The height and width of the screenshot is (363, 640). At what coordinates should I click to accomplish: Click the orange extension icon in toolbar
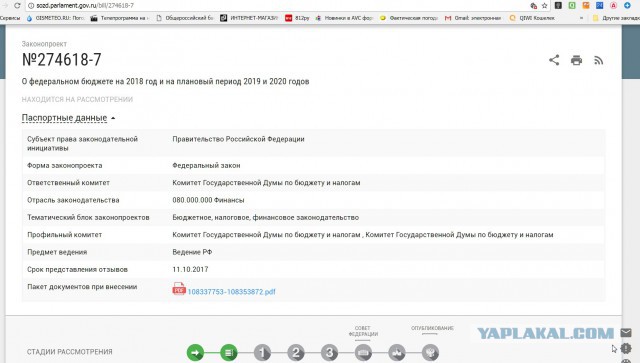[586, 5]
